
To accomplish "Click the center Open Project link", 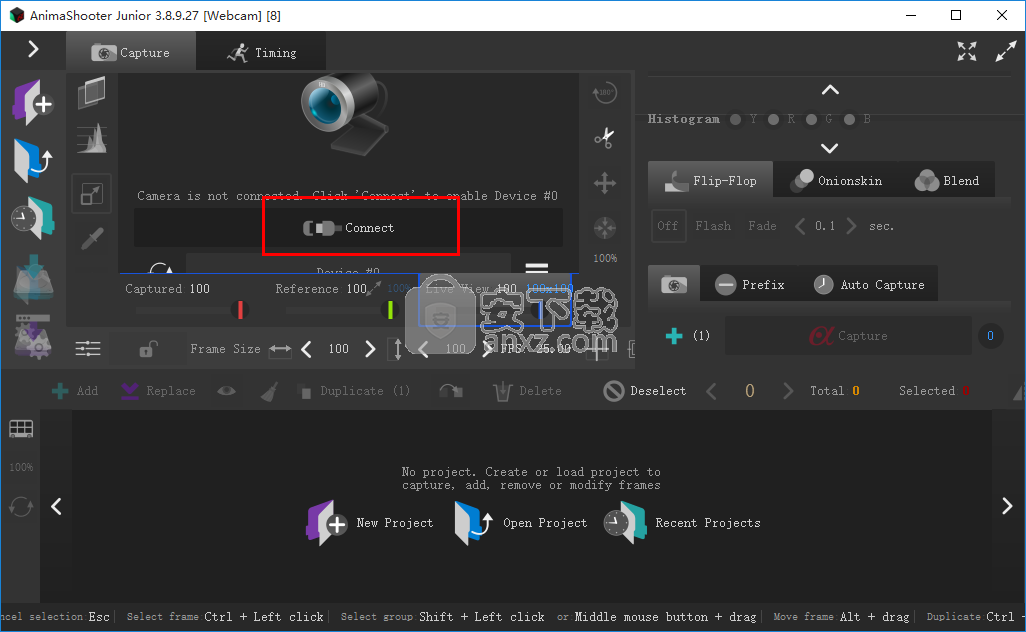I will [521, 523].
